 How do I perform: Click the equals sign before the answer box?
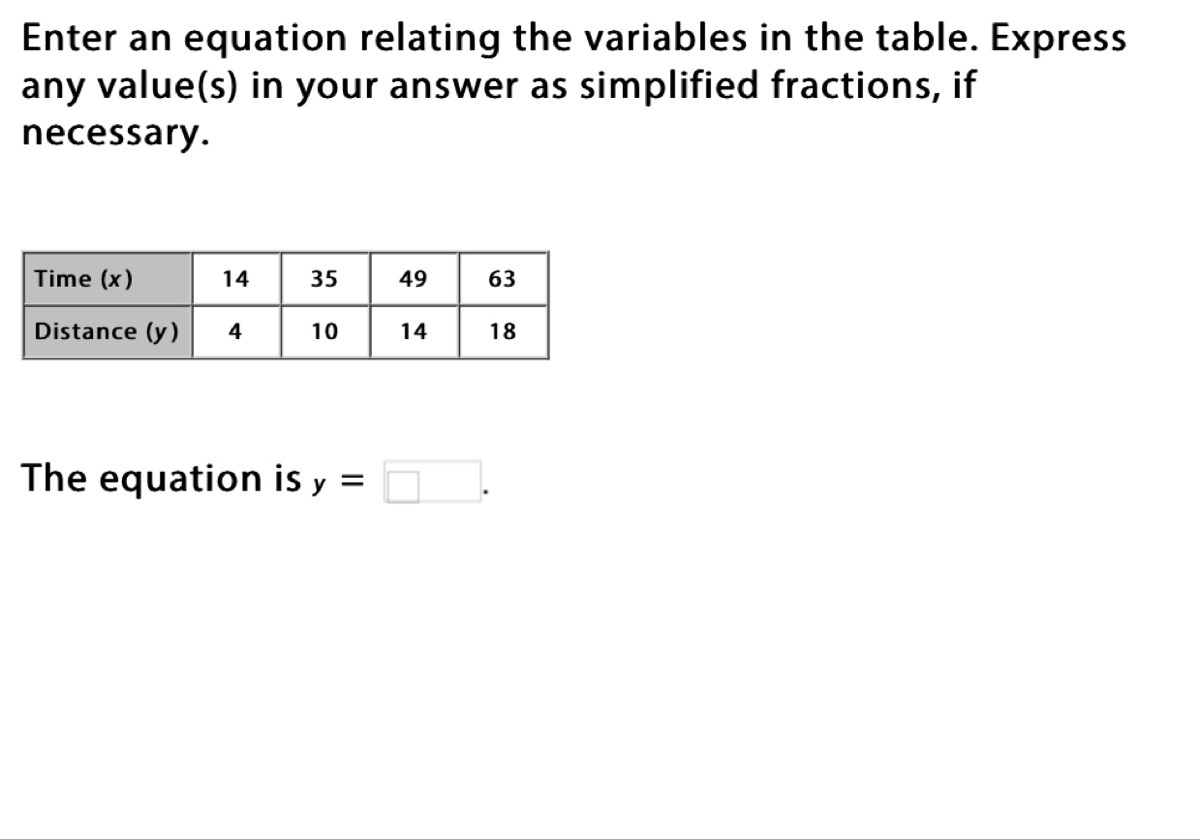pyautogui.click(x=351, y=482)
